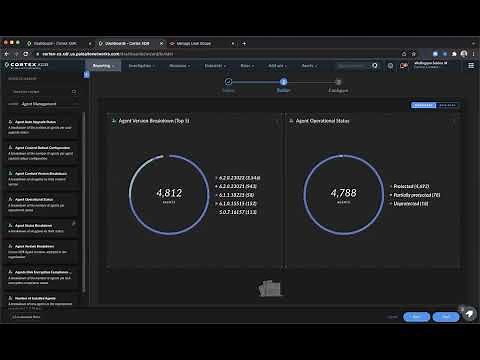480x360 pixels.
Task: Click the left blue button at bottom right
Action: [416, 317]
